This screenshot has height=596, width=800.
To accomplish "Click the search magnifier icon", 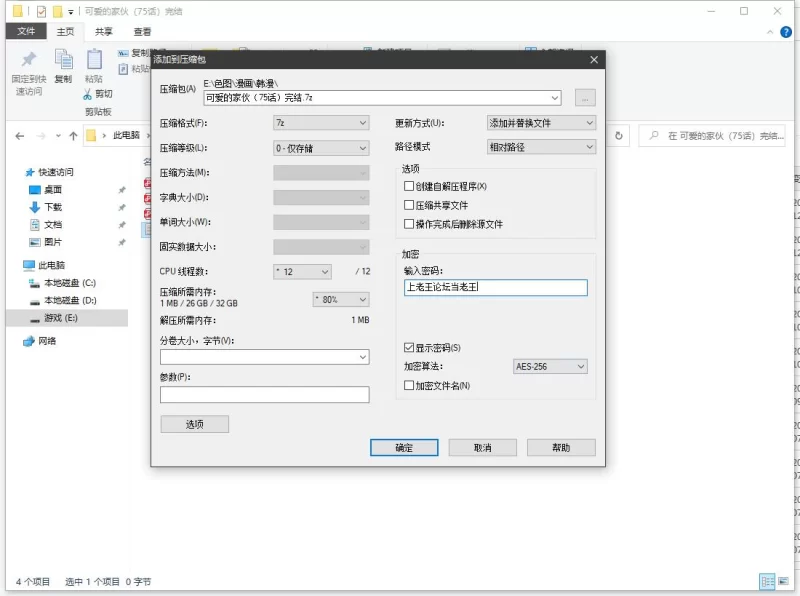I will point(654,136).
